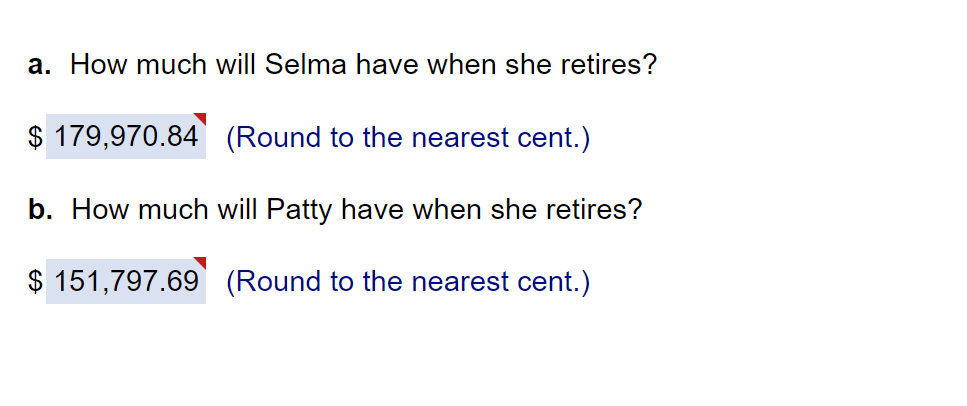Click the second 'Round to the nearest cent' hint

tap(408, 281)
